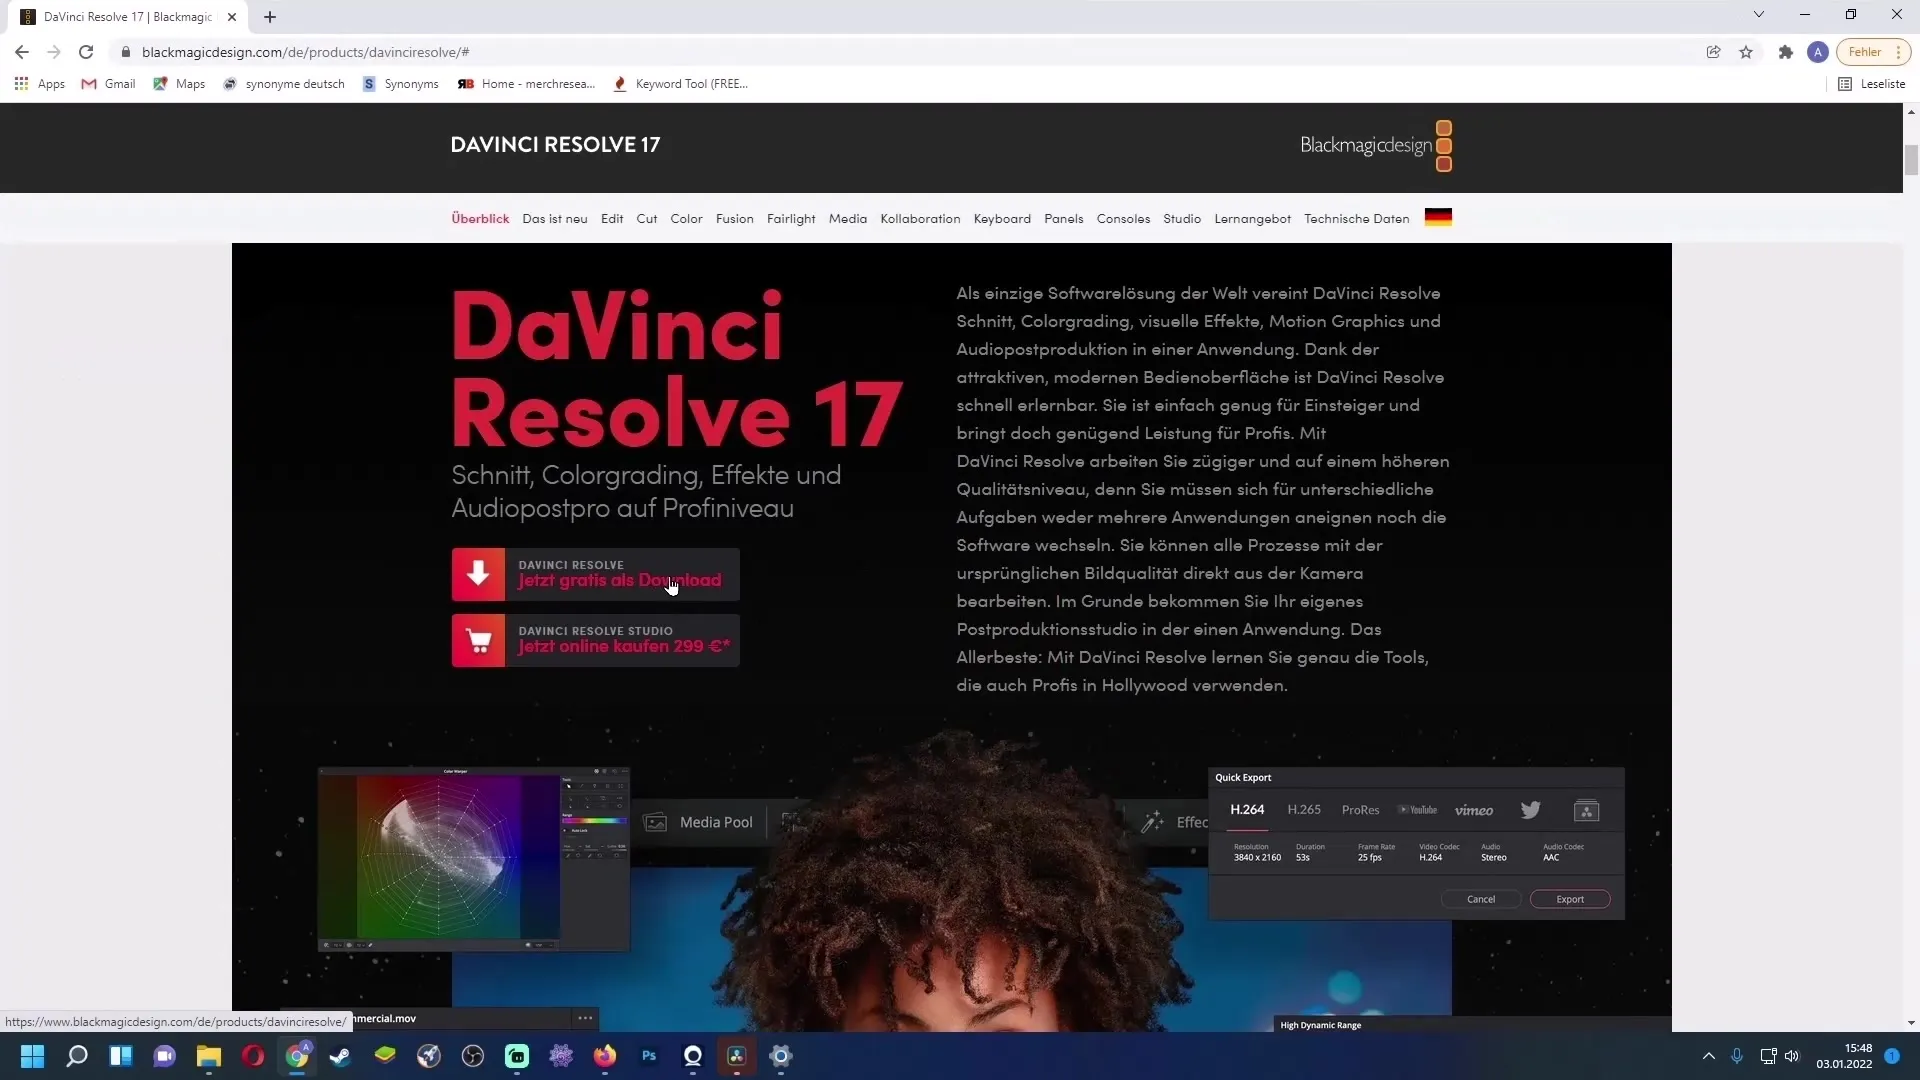
Task: Click the red shopping cart icon
Action: tap(478, 641)
